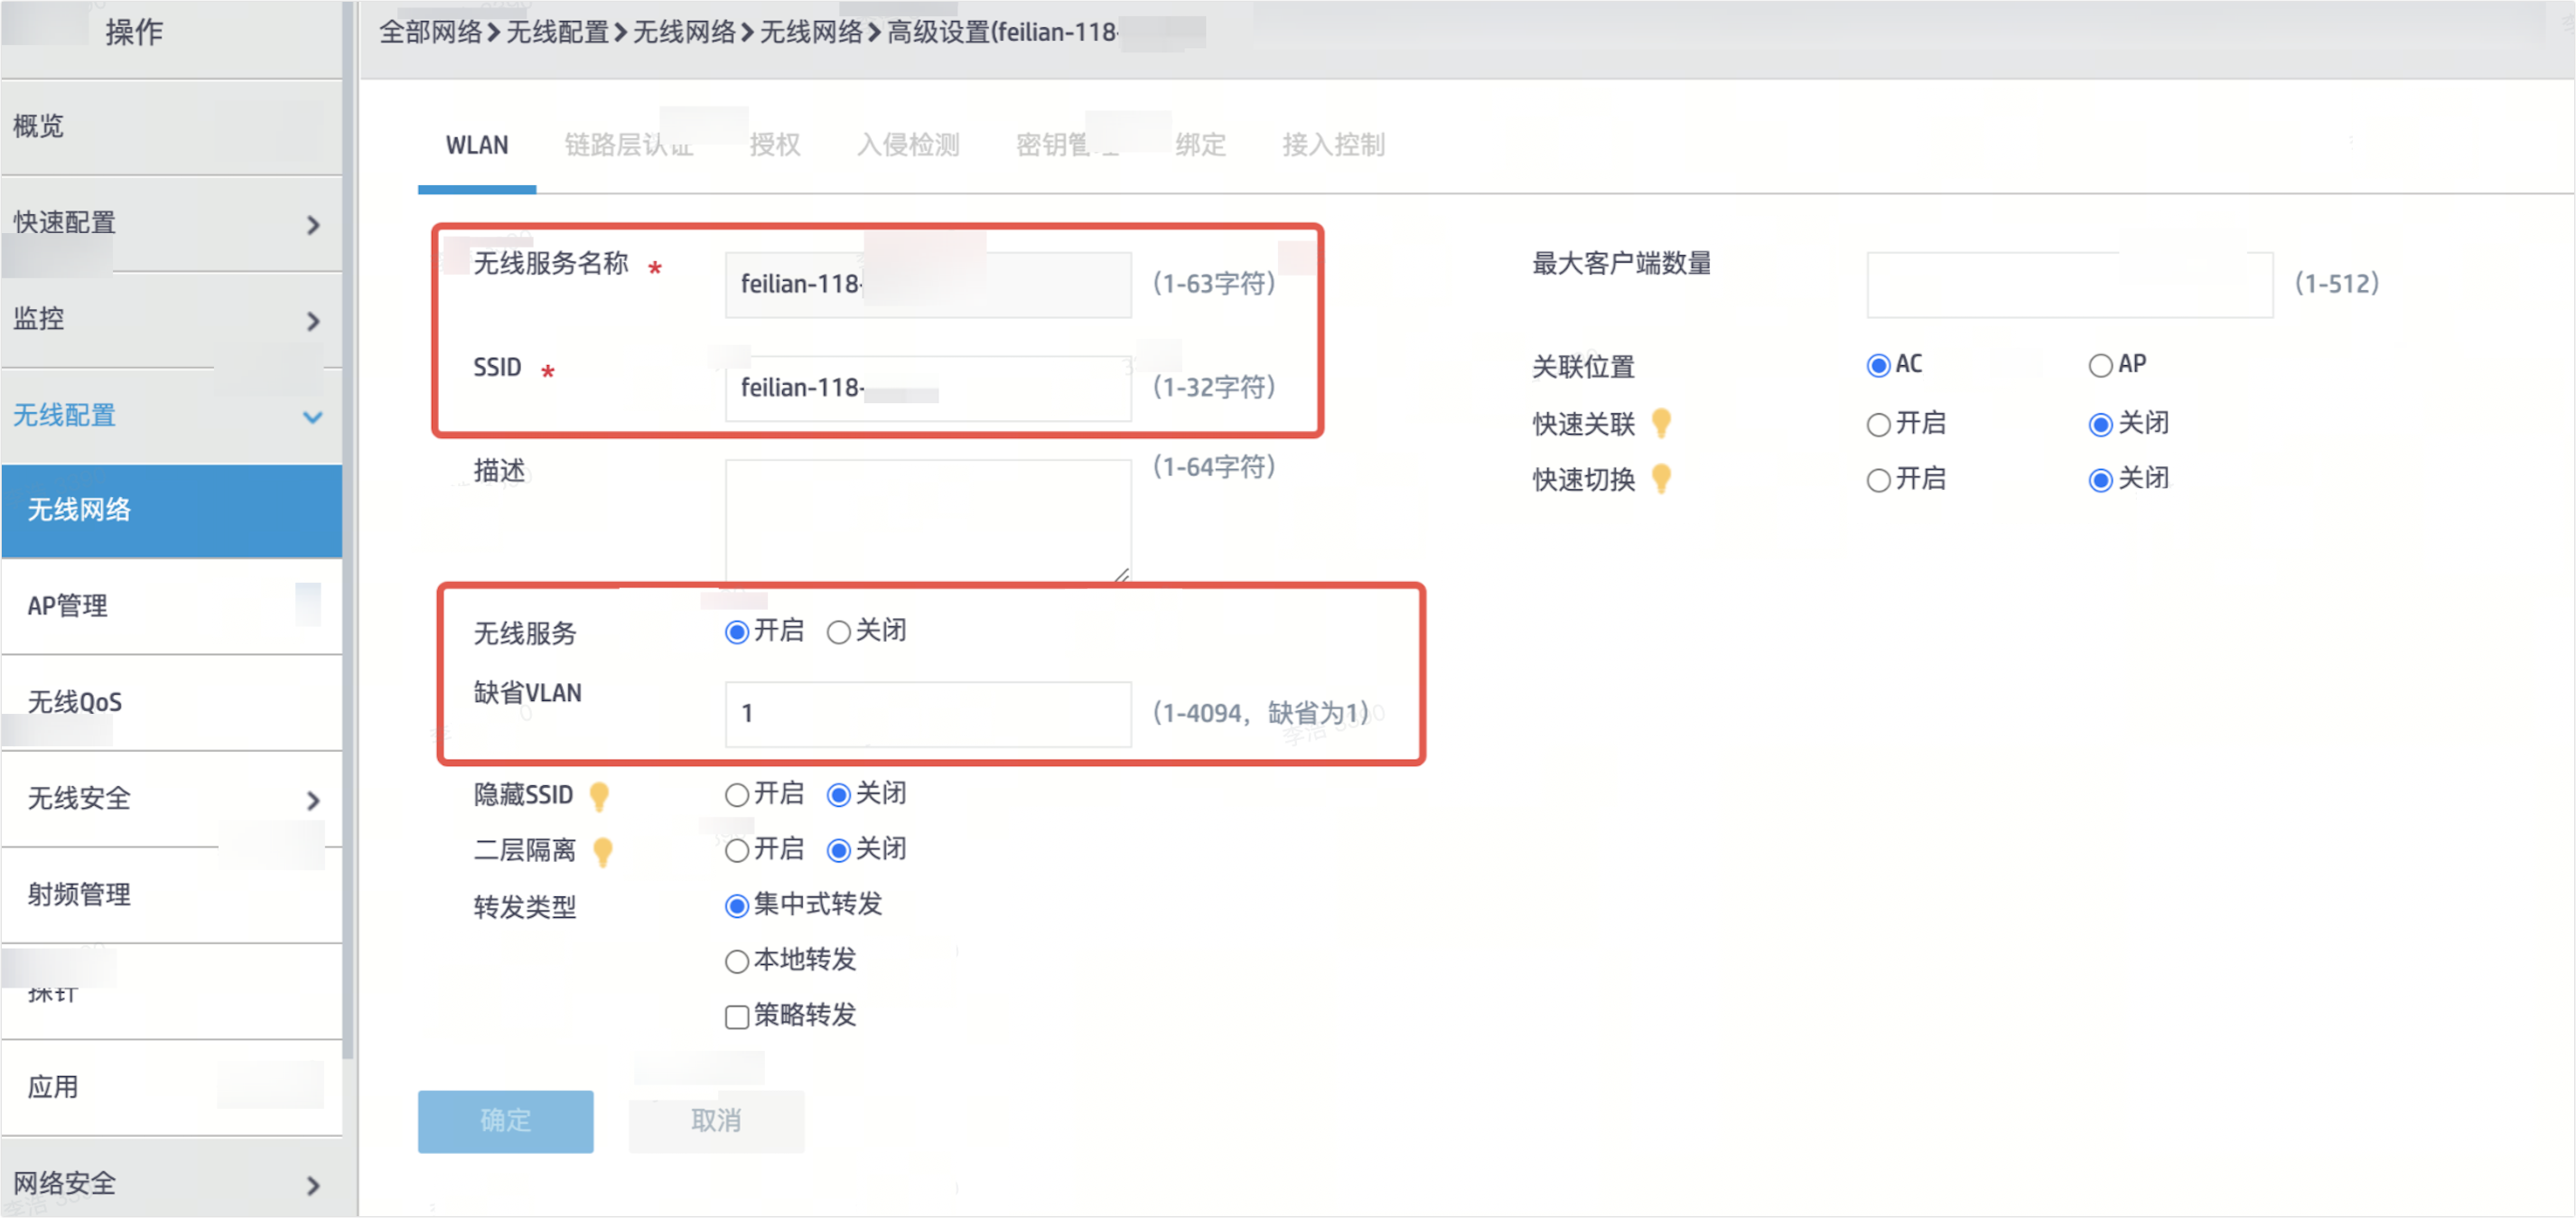Switch to the 接入控制 tab
Image resolution: width=2576 pixels, height=1218 pixels.
(1333, 146)
